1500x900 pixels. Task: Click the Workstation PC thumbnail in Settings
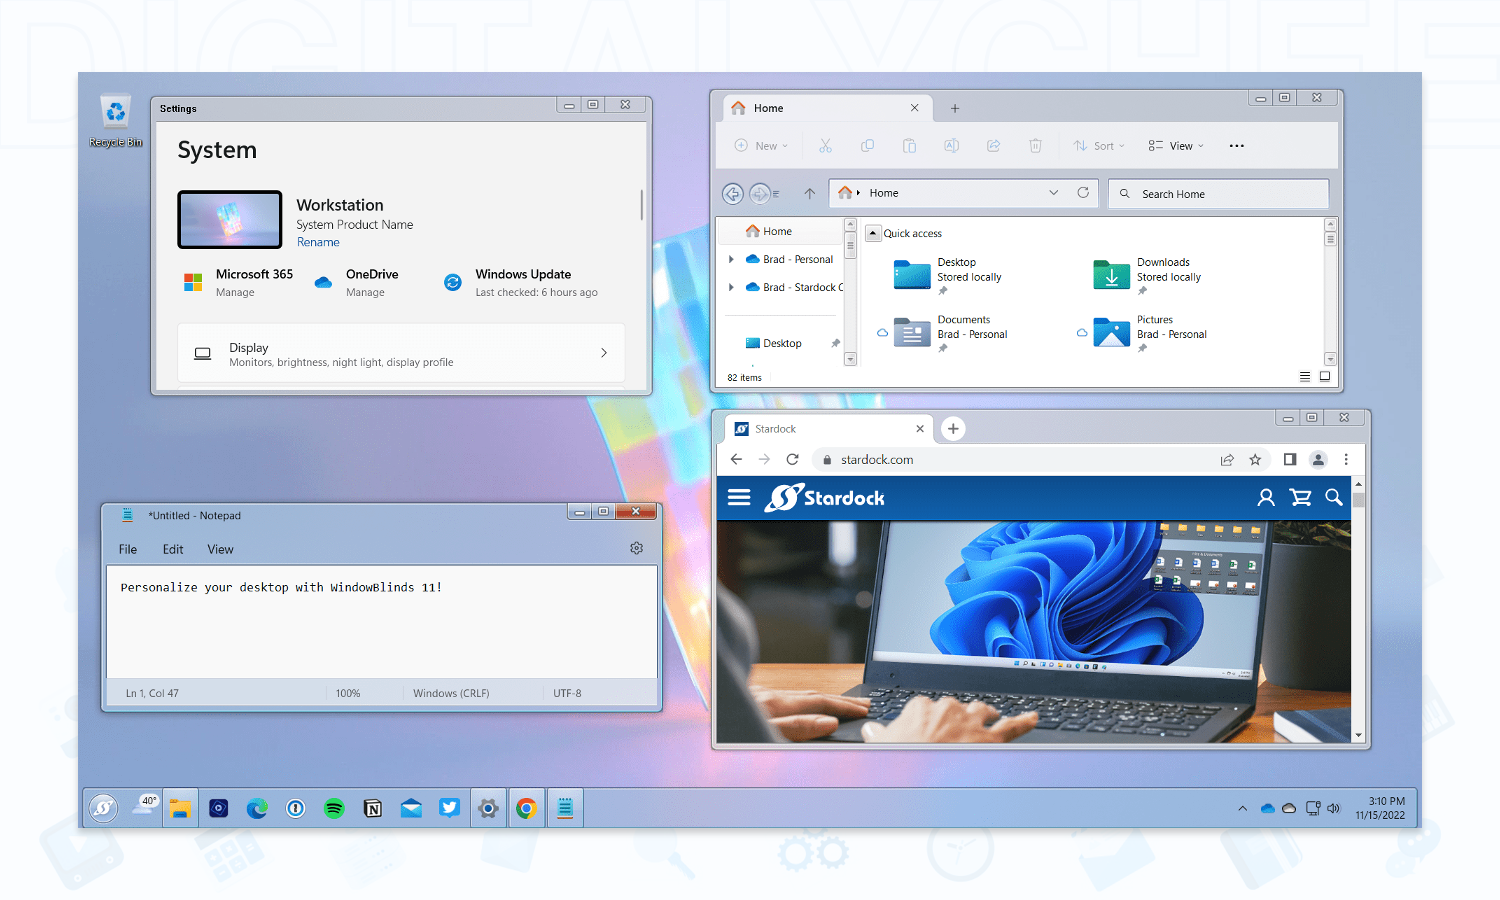(x=230, y=219)
